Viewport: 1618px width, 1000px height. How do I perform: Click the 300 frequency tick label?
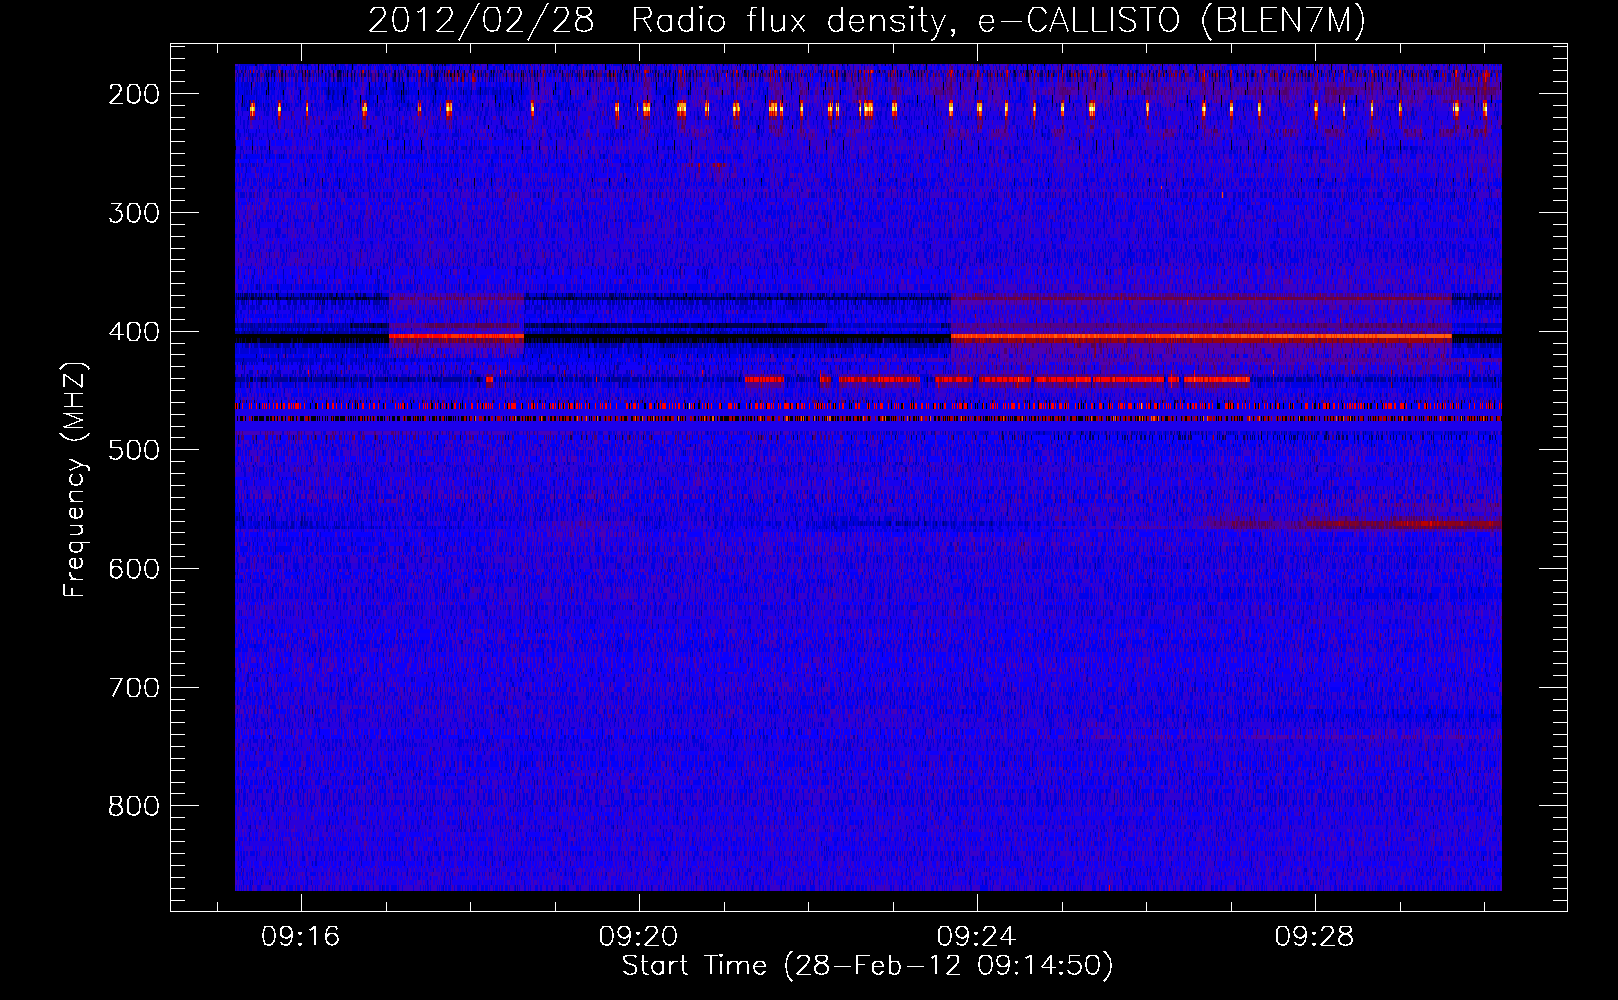tap(134, 213)
